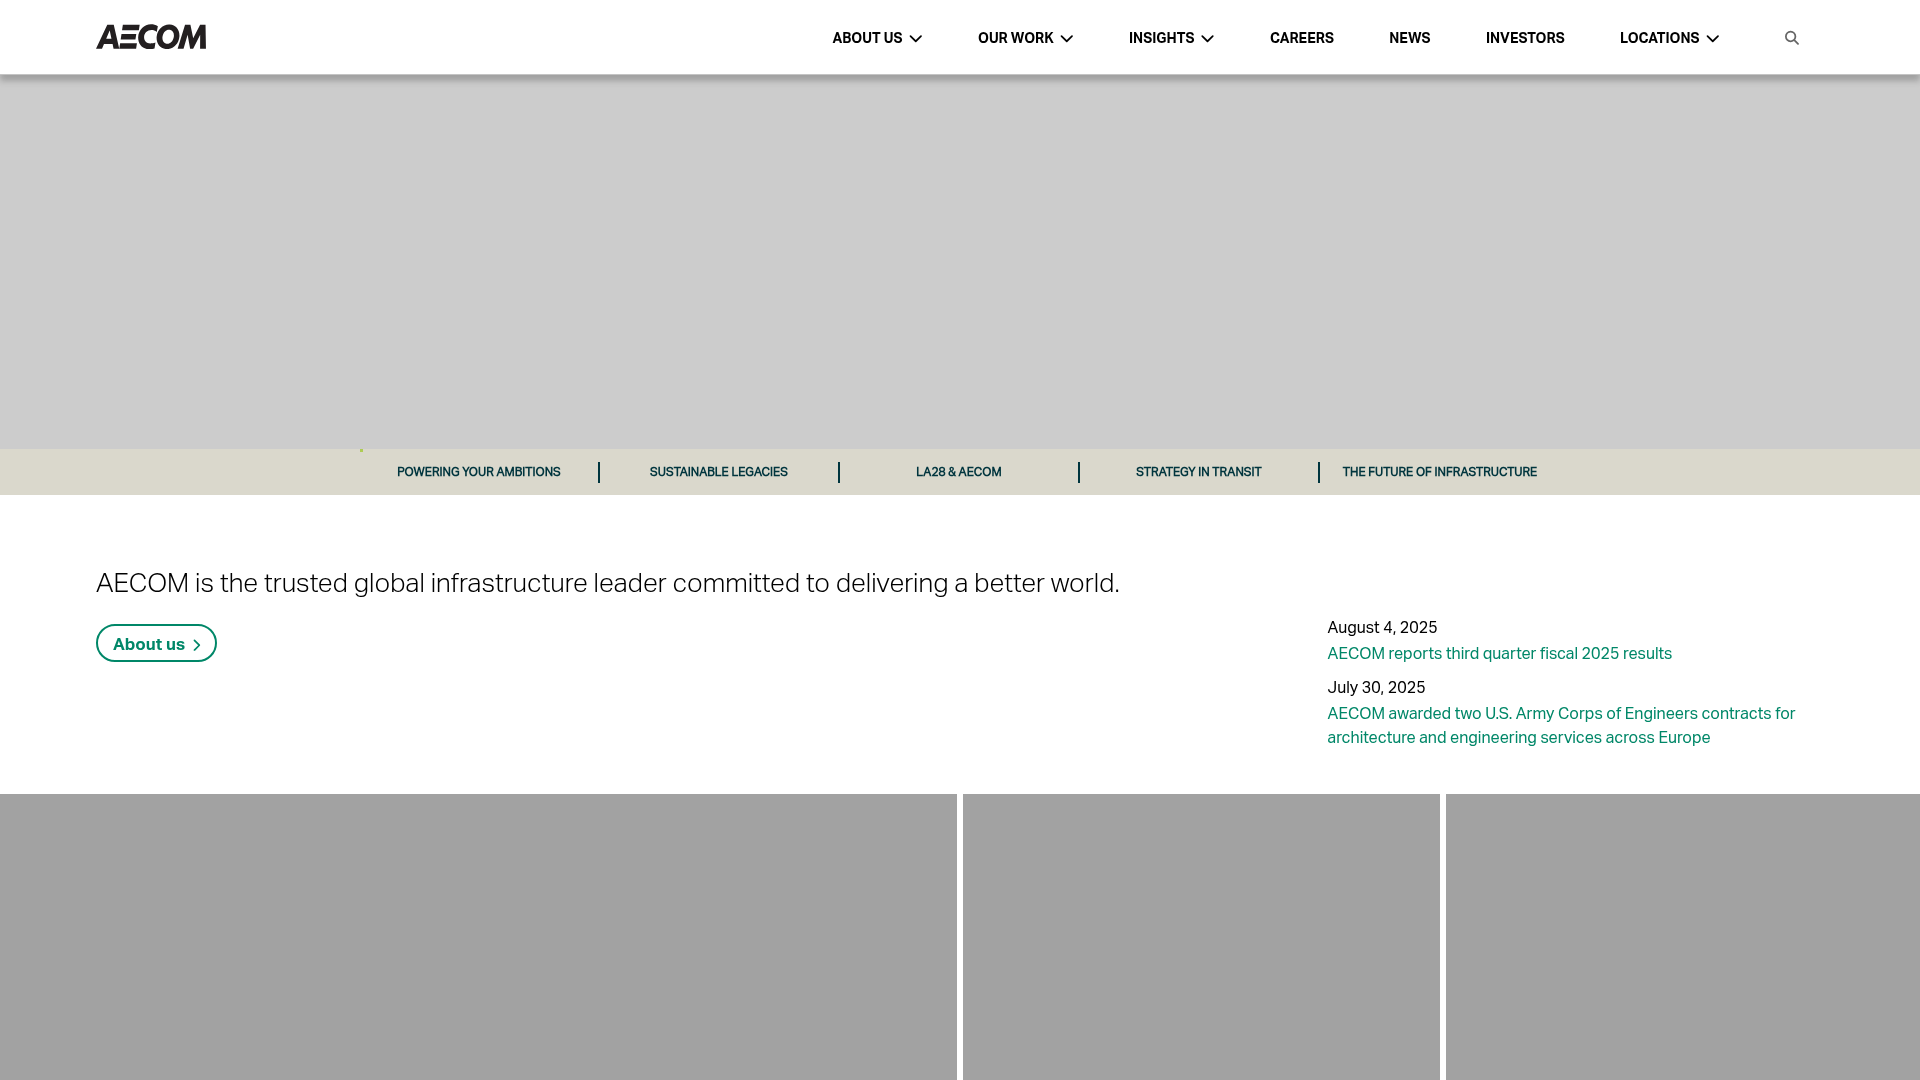Open the NEWS menu item

click(1409, 37)
